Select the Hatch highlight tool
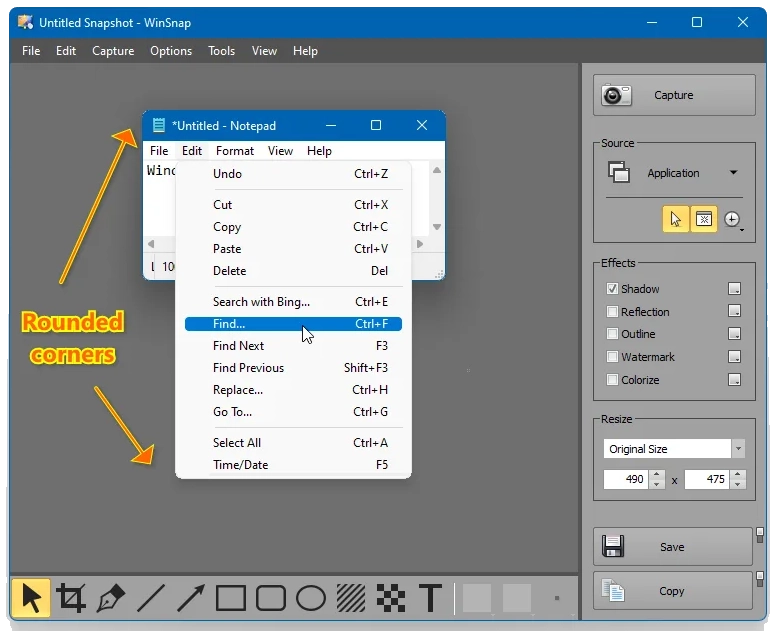Image resolution: width=775 pixels, height=631 pixels. (x=351, y=598)
